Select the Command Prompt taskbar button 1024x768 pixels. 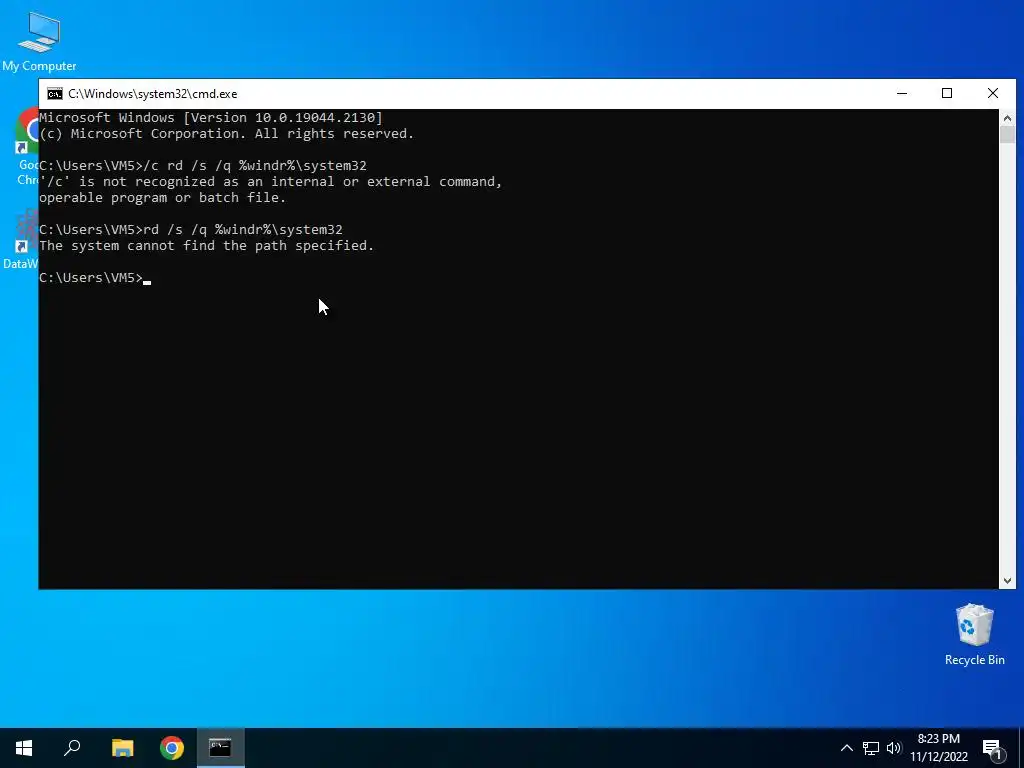coord(221,748)
